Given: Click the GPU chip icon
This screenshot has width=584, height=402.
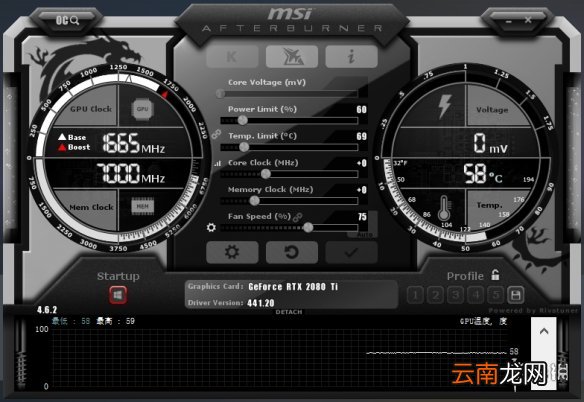Looking at the screenshot, I should (142, 109).
